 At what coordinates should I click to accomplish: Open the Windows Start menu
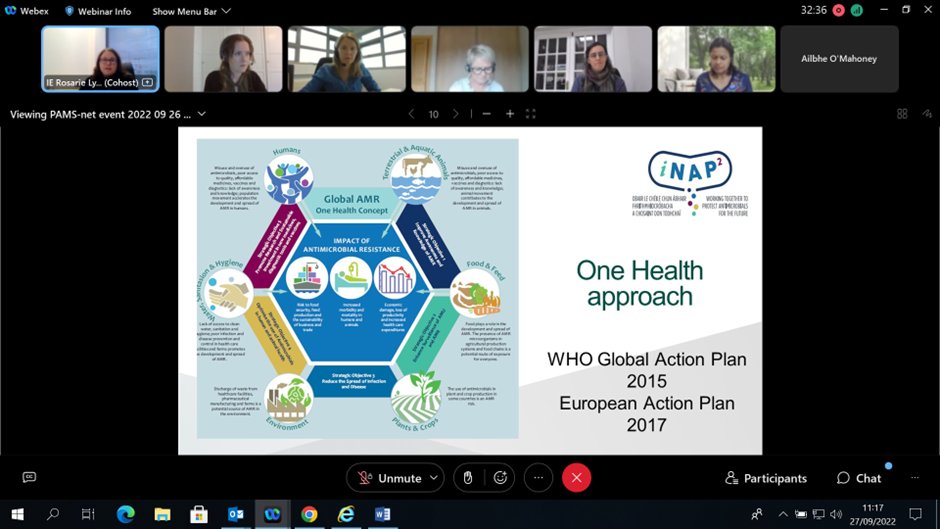click(17, 514)
